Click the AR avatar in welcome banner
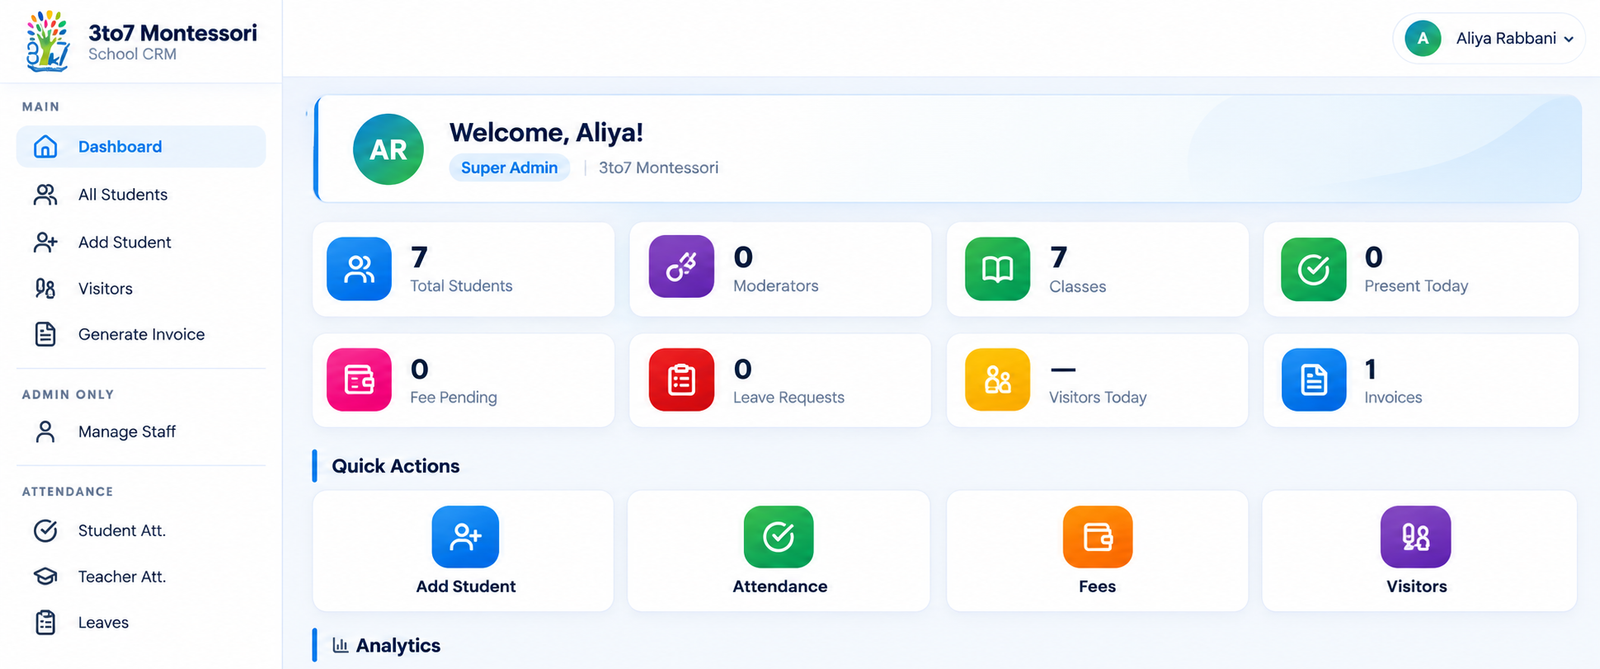The image size is (1600, 669). [x=388, y=149]
